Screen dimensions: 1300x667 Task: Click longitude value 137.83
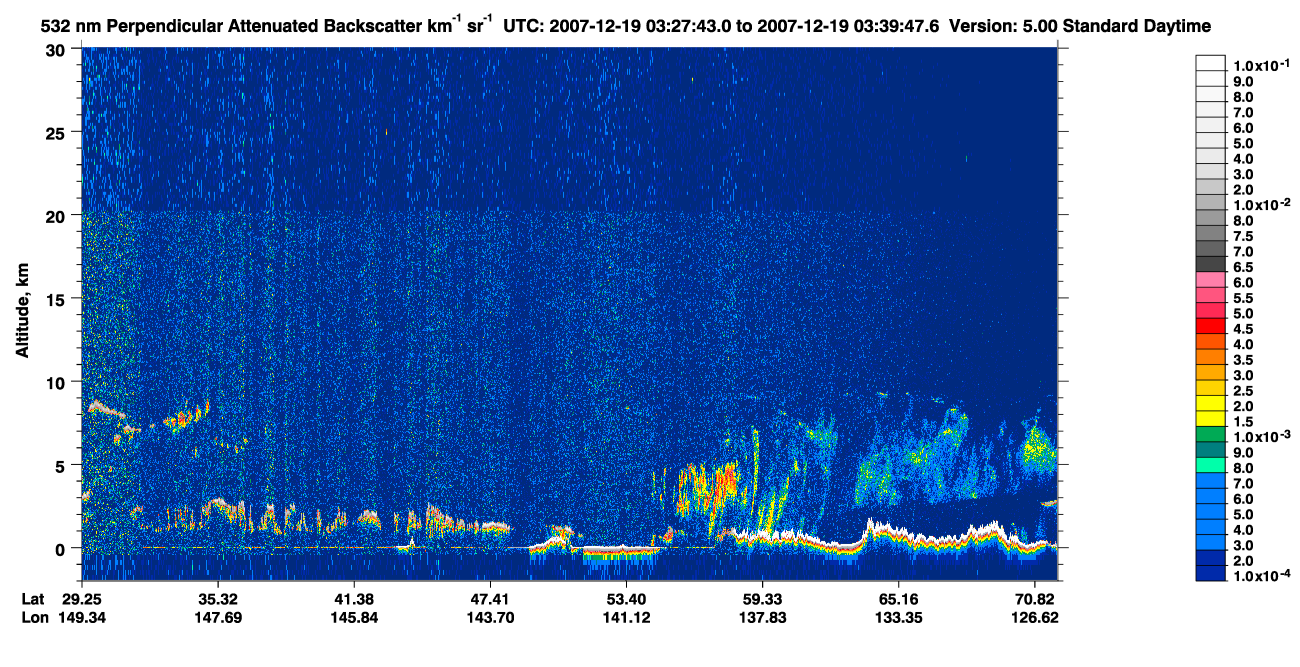(762, 617)
